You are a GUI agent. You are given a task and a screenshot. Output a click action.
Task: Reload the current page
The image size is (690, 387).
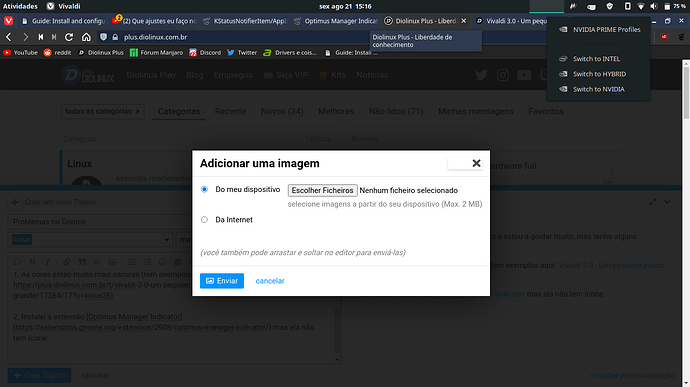pos(69,37)
